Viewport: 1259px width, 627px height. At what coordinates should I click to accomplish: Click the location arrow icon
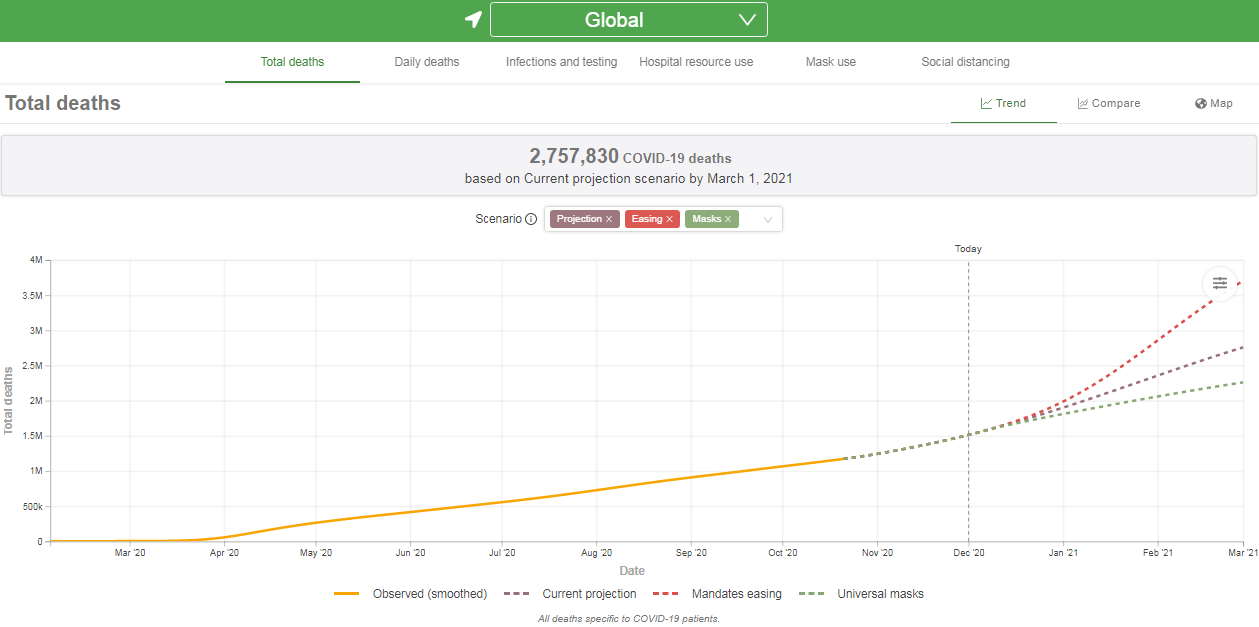pyautogui.click(x=473, y=20)
